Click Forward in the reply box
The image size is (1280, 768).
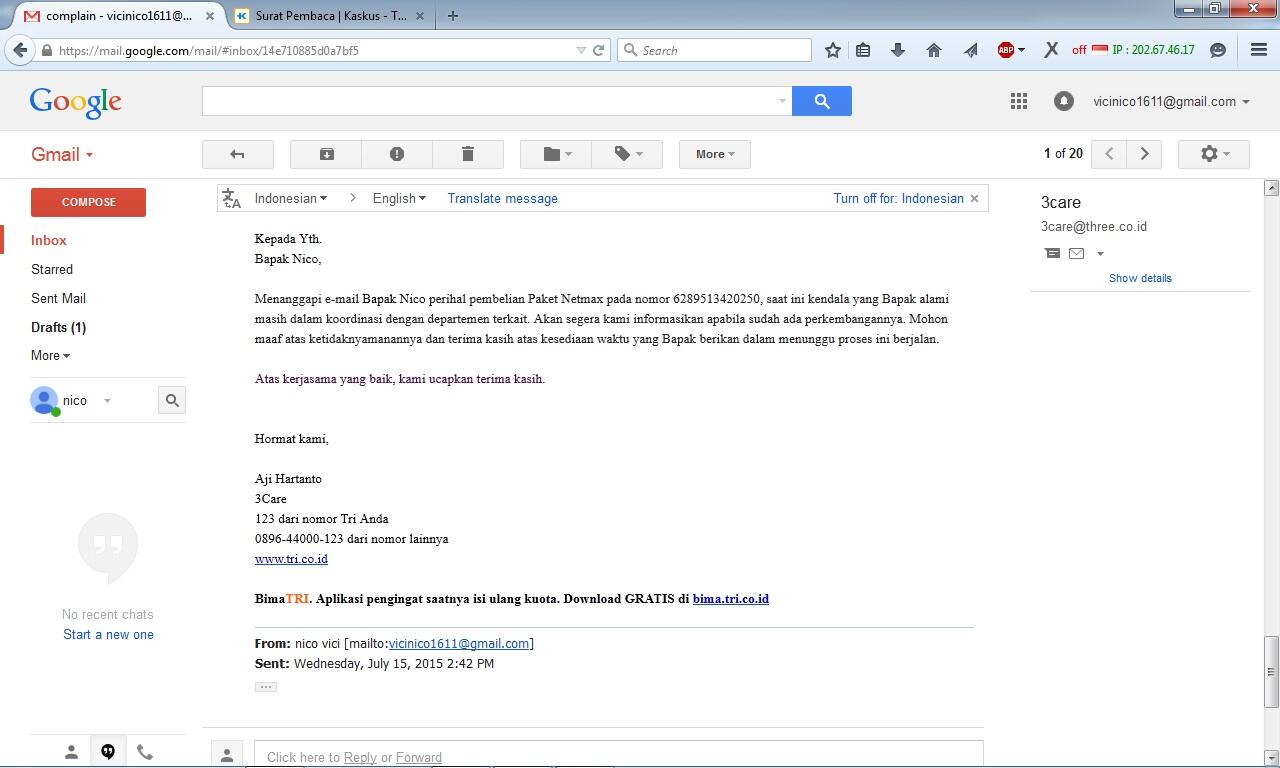point(419,757)
